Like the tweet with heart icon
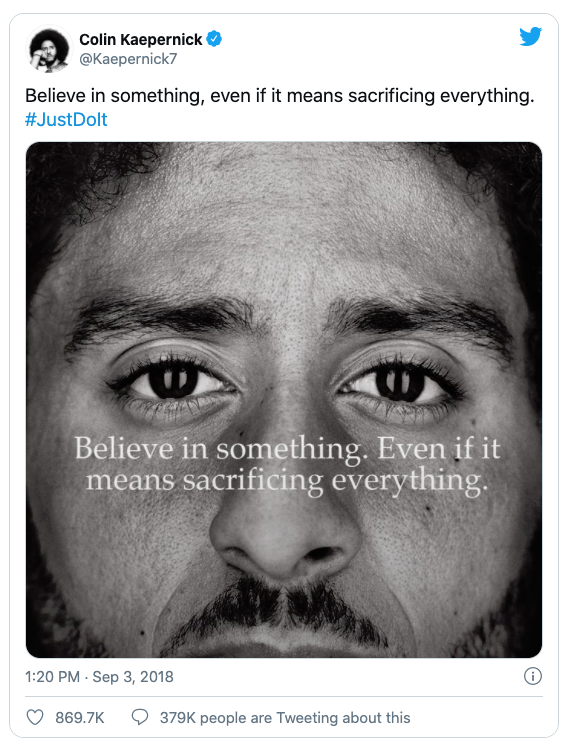Viewport: 571px width, 751px height. (34, 717)
